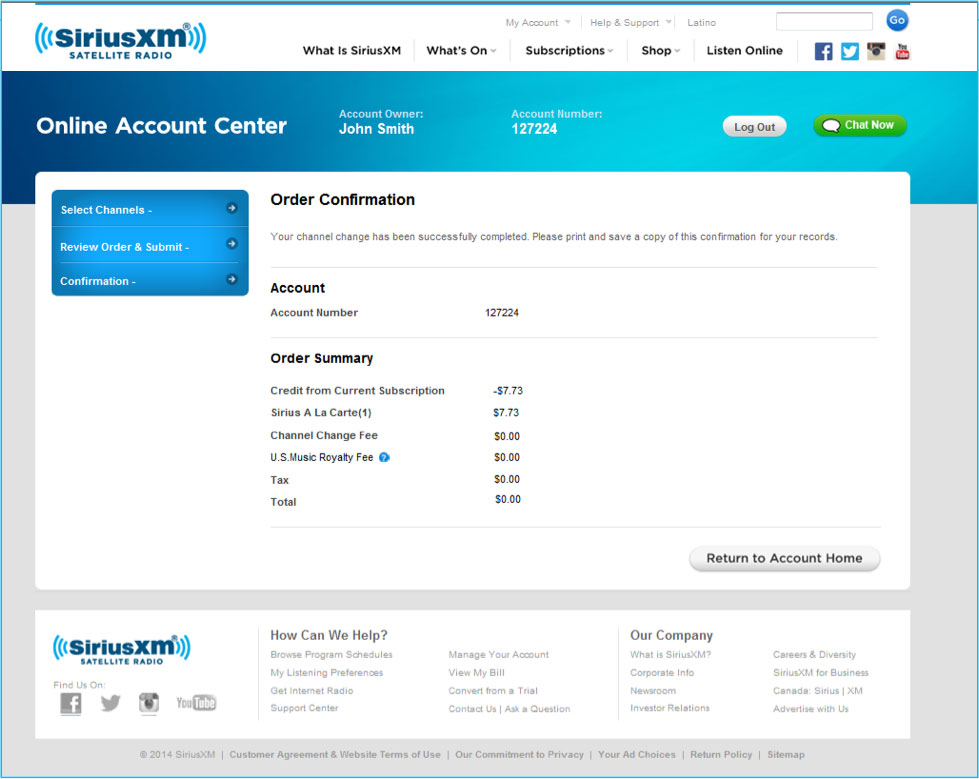Open the header Twitter icon
Screen dimensions: 979x779
tap(850, 51)
